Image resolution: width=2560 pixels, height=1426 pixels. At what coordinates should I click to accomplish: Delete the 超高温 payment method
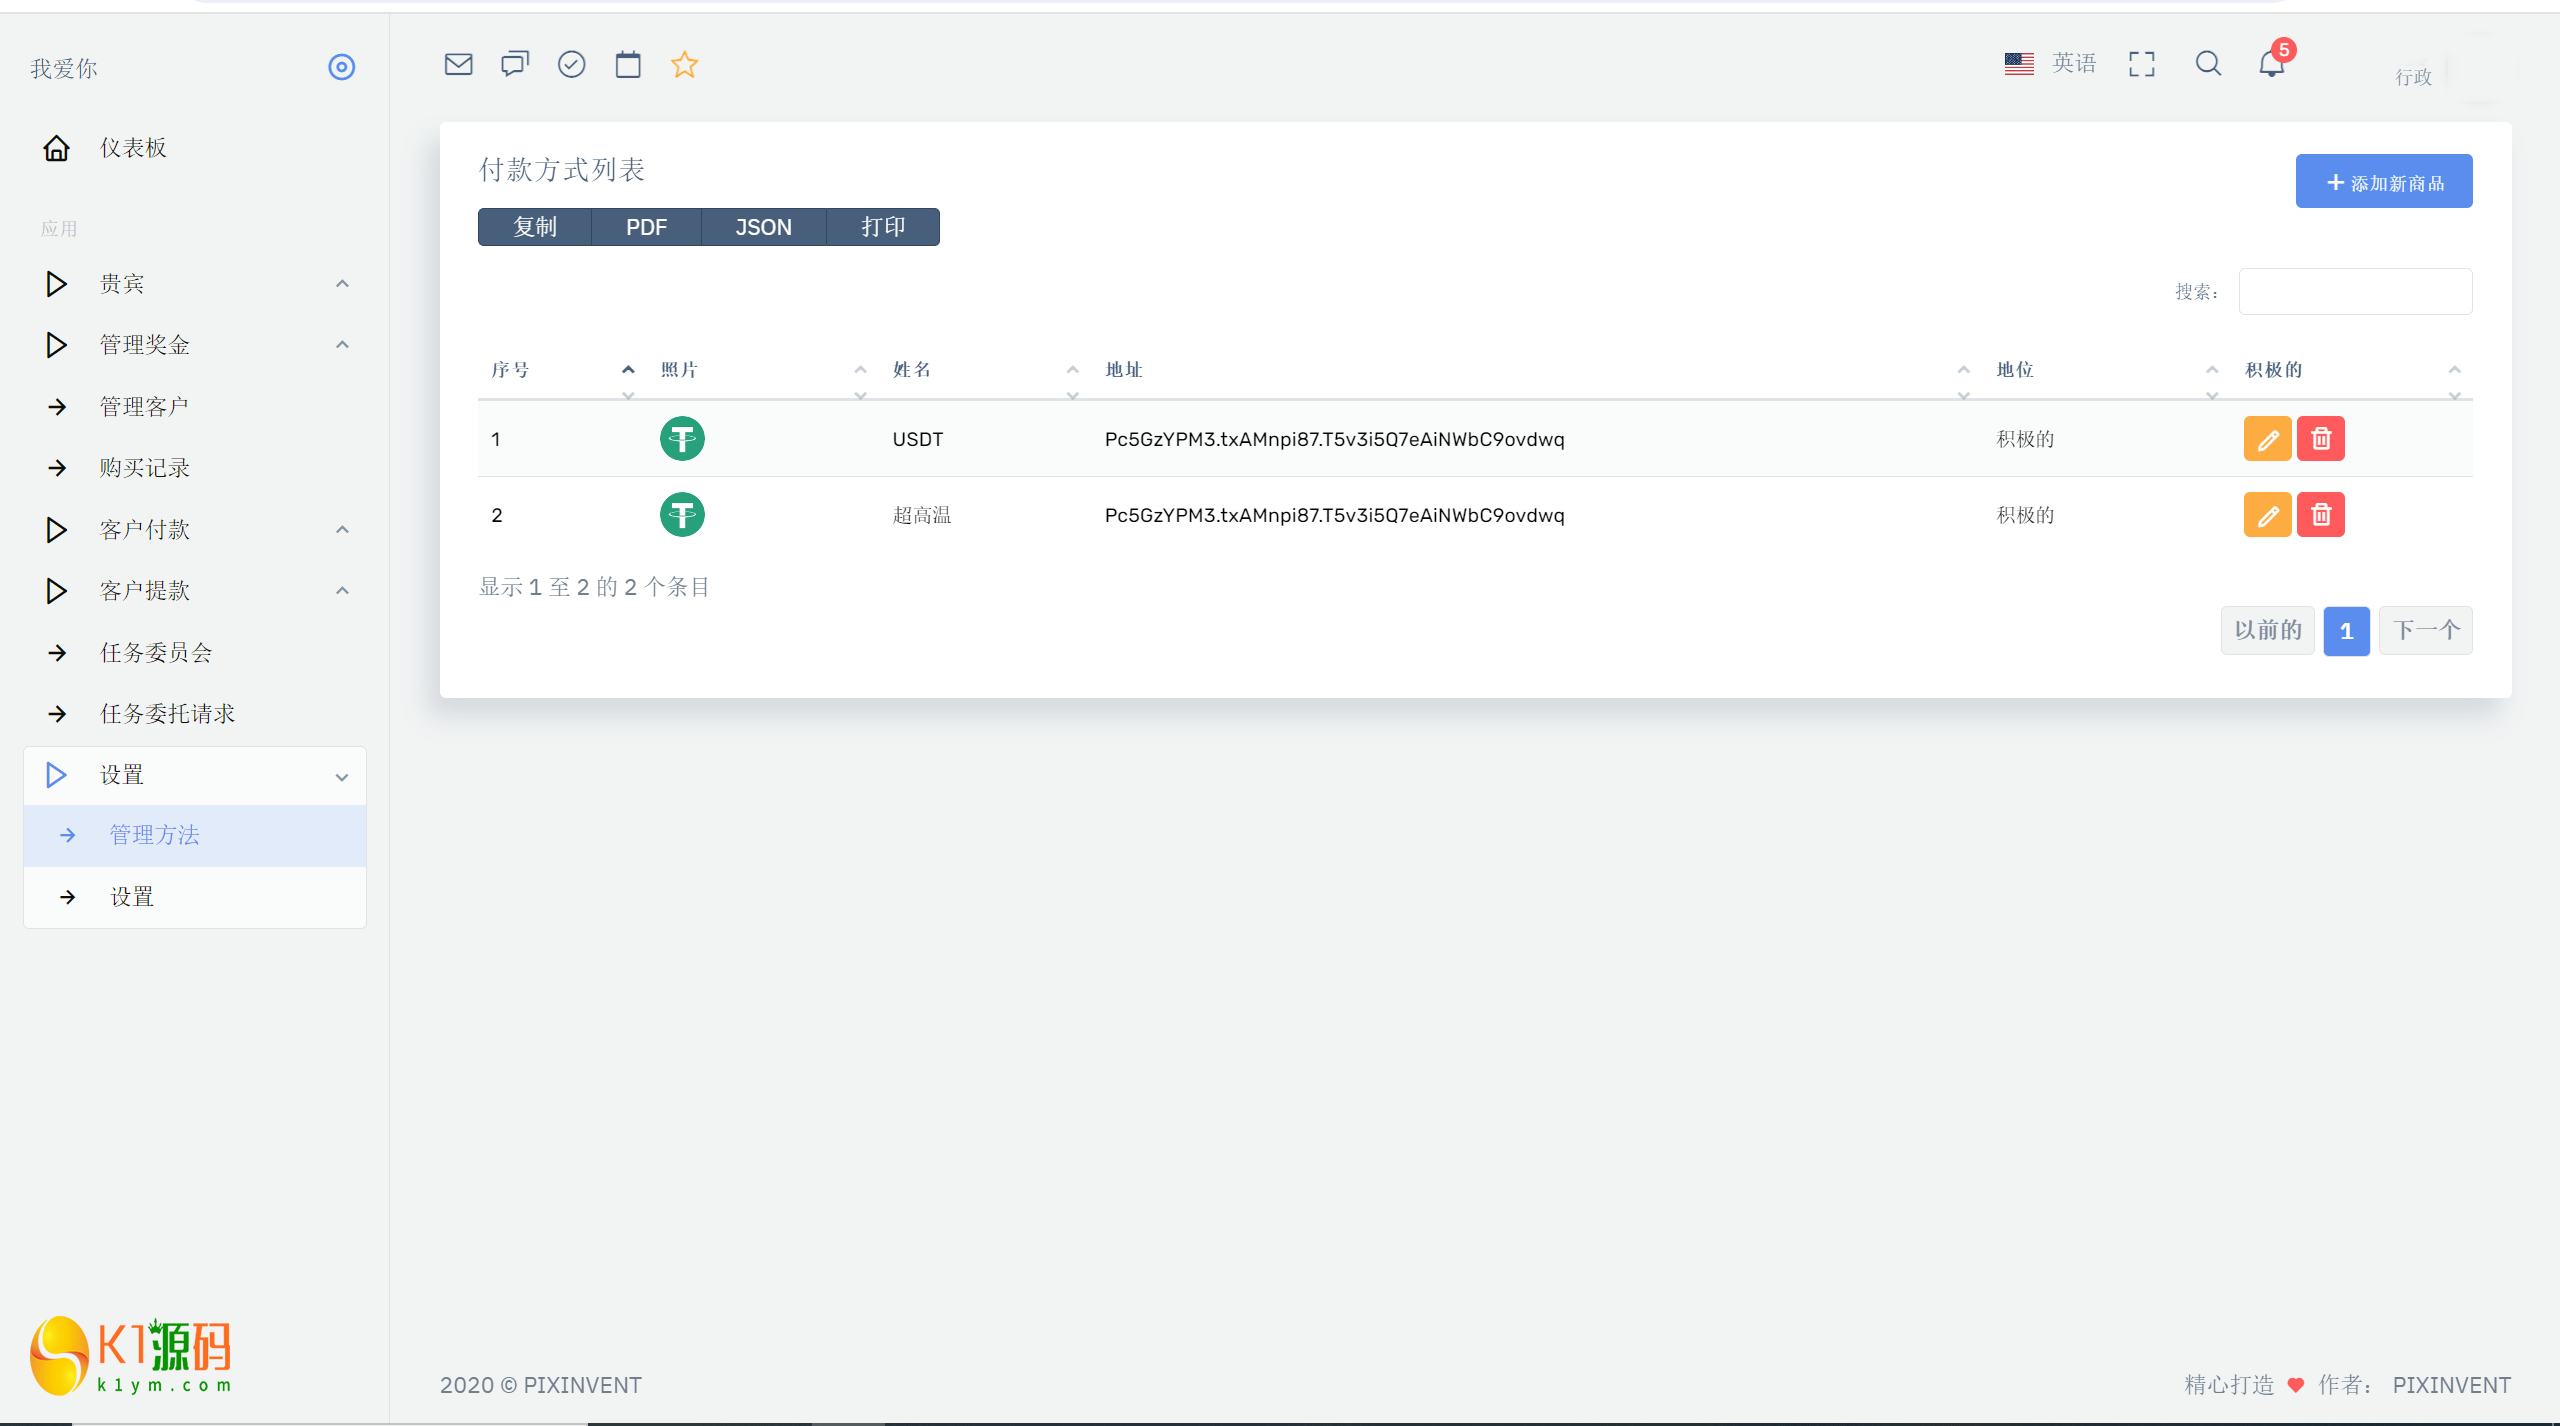coord(2321,515)
